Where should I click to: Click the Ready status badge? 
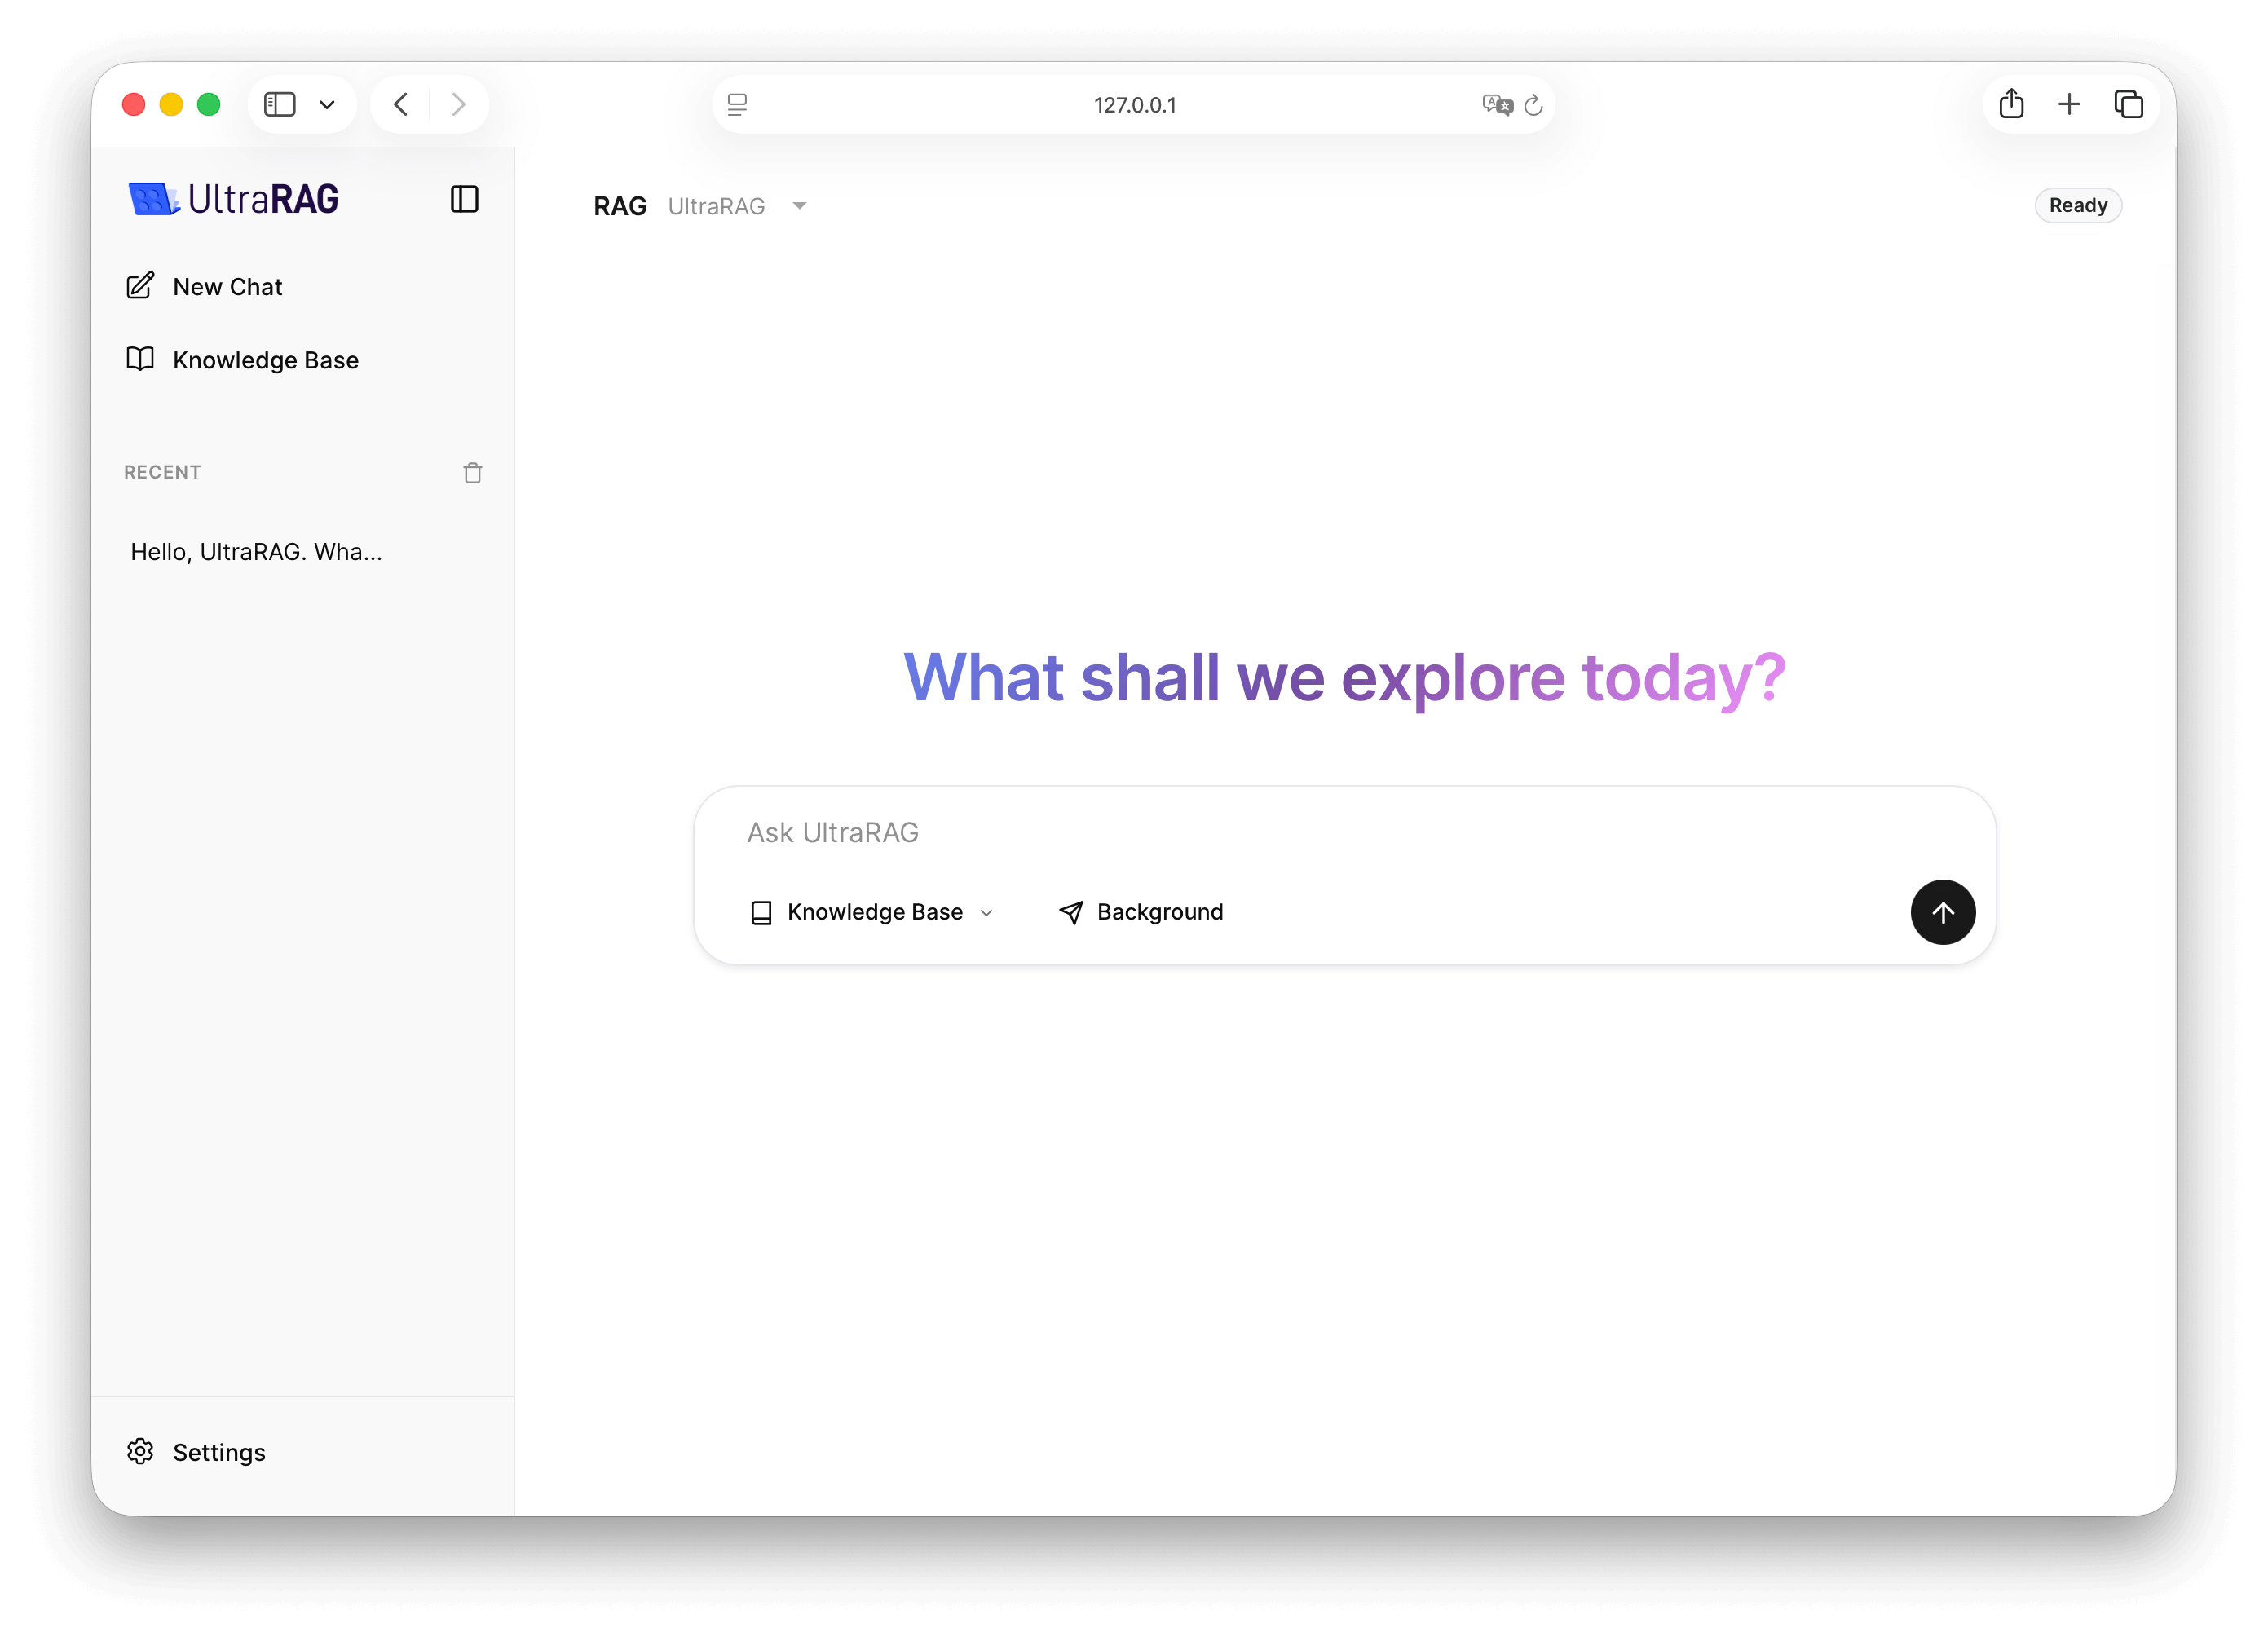coord(2077,205)
